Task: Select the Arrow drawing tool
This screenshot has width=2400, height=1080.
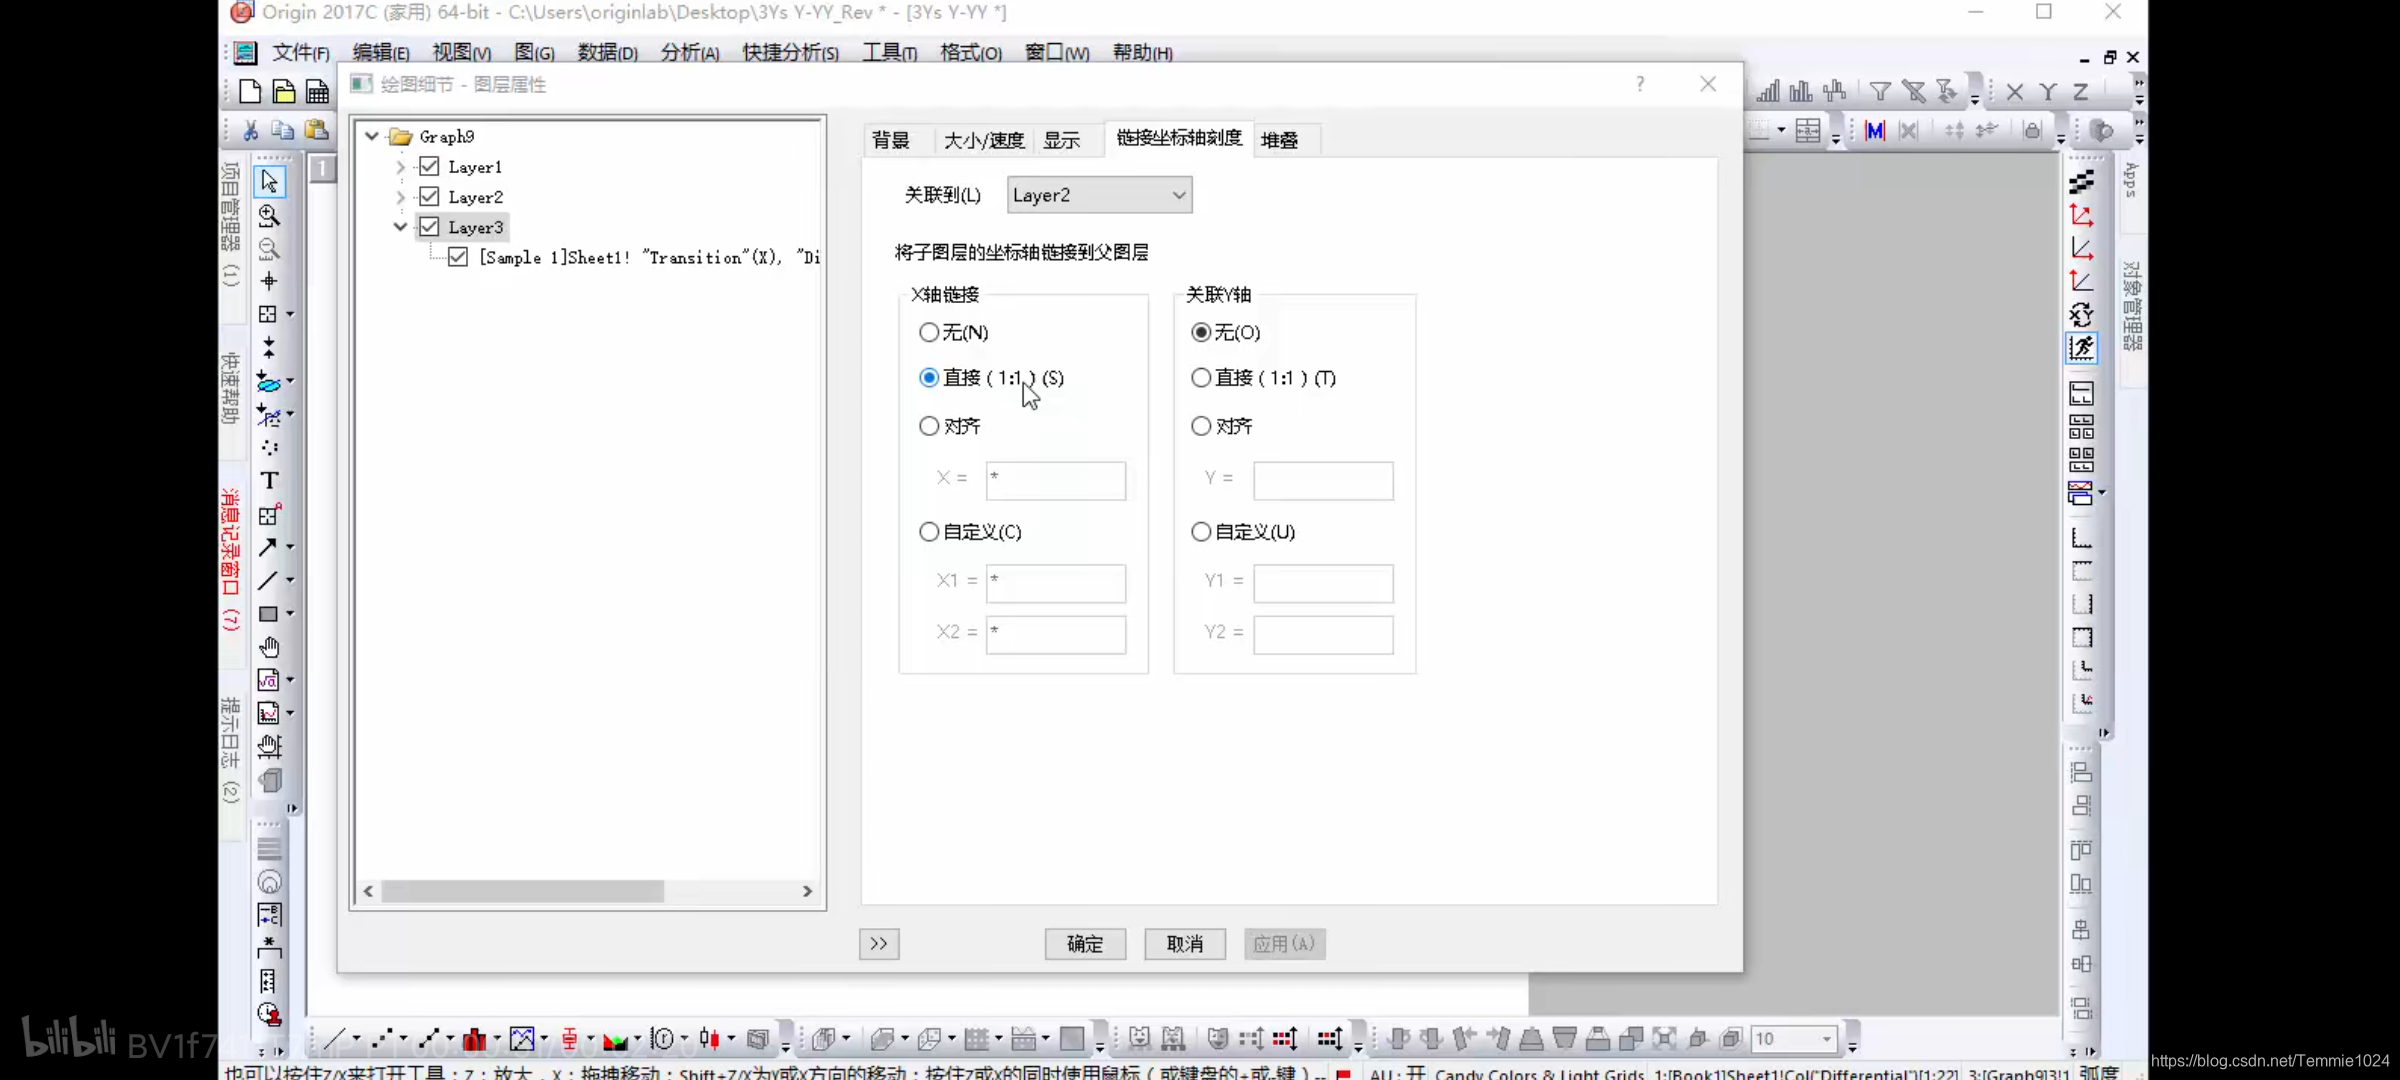Action: [267, 547]
